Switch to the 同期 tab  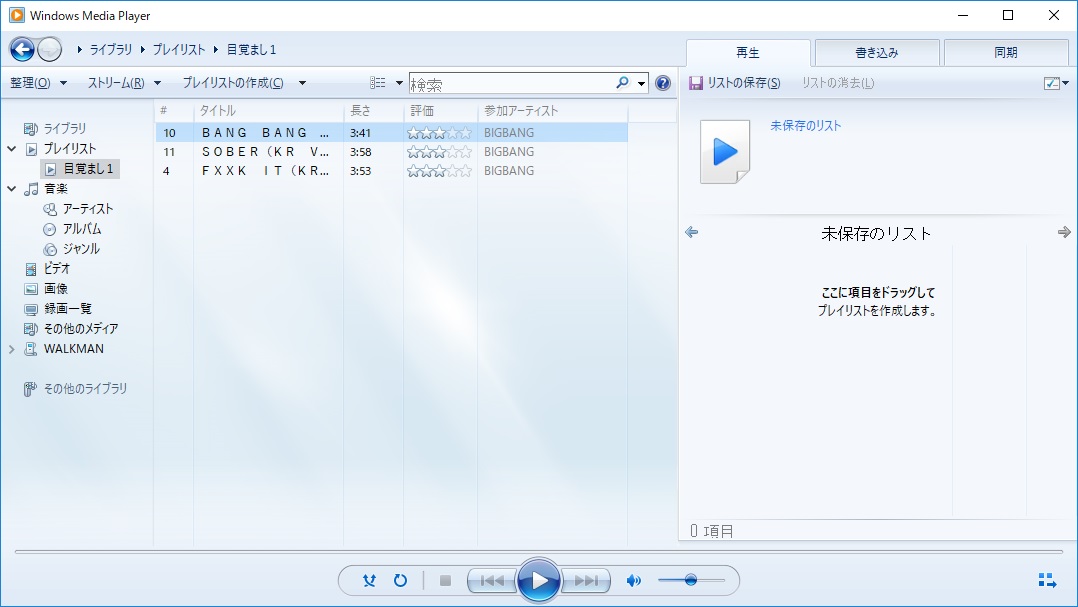coord(1006,52)
